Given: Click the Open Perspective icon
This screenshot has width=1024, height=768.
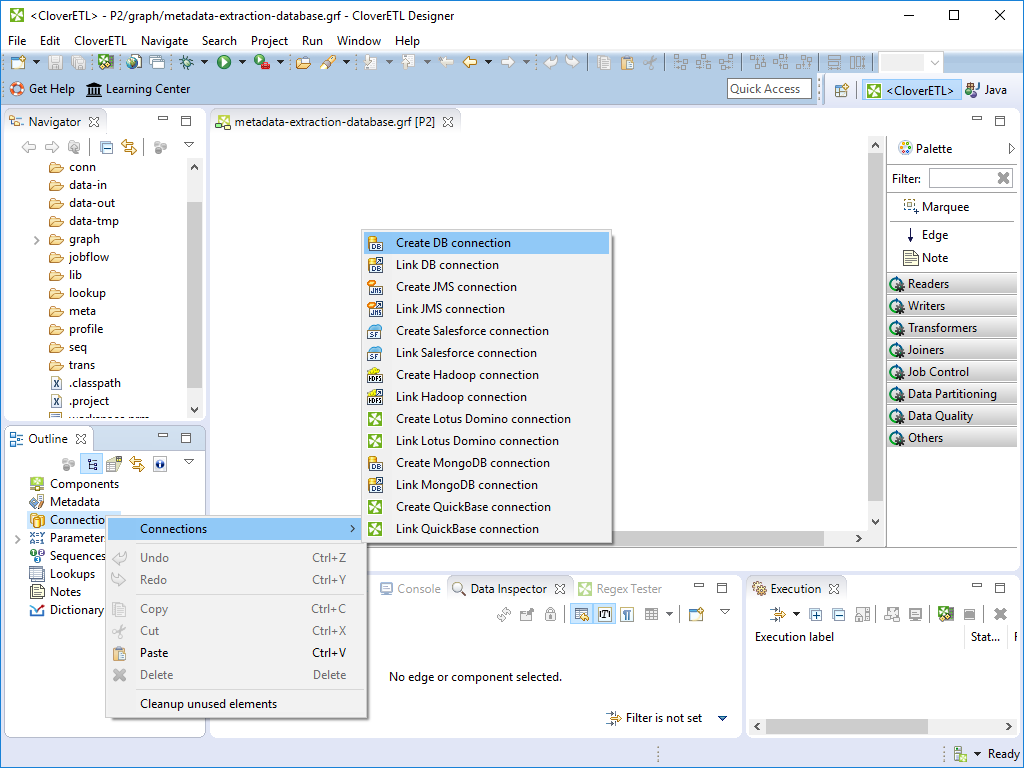Looking at the screenshot, I should click(x=842, y=90).
